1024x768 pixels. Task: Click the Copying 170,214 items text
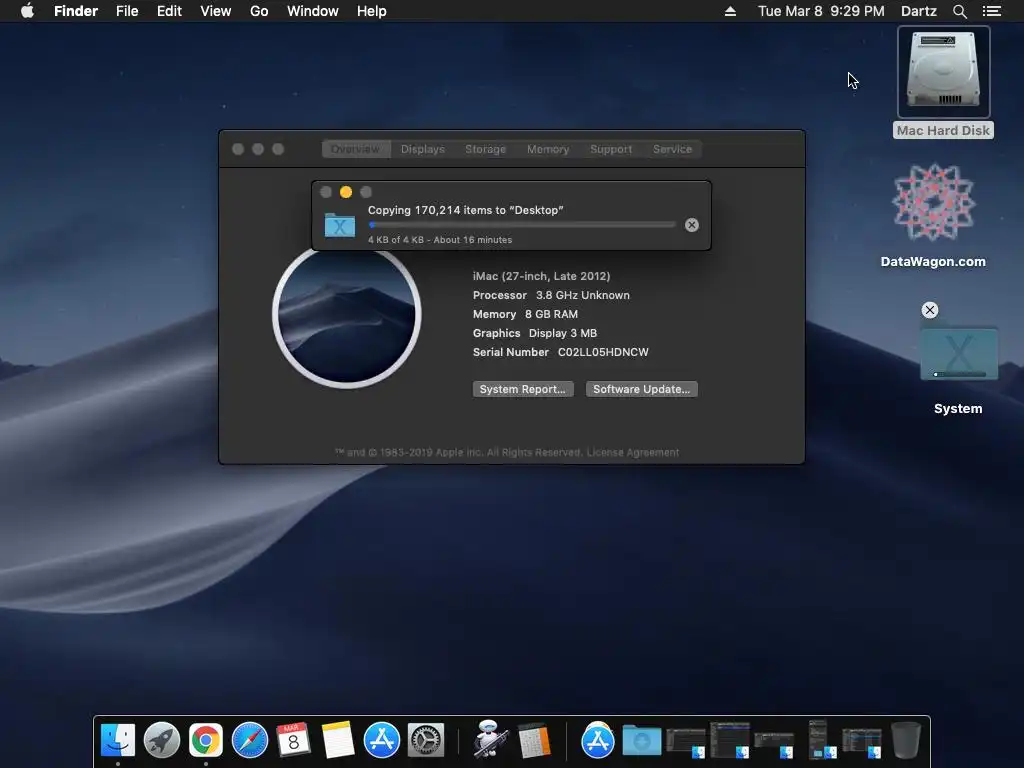[465, 210]
